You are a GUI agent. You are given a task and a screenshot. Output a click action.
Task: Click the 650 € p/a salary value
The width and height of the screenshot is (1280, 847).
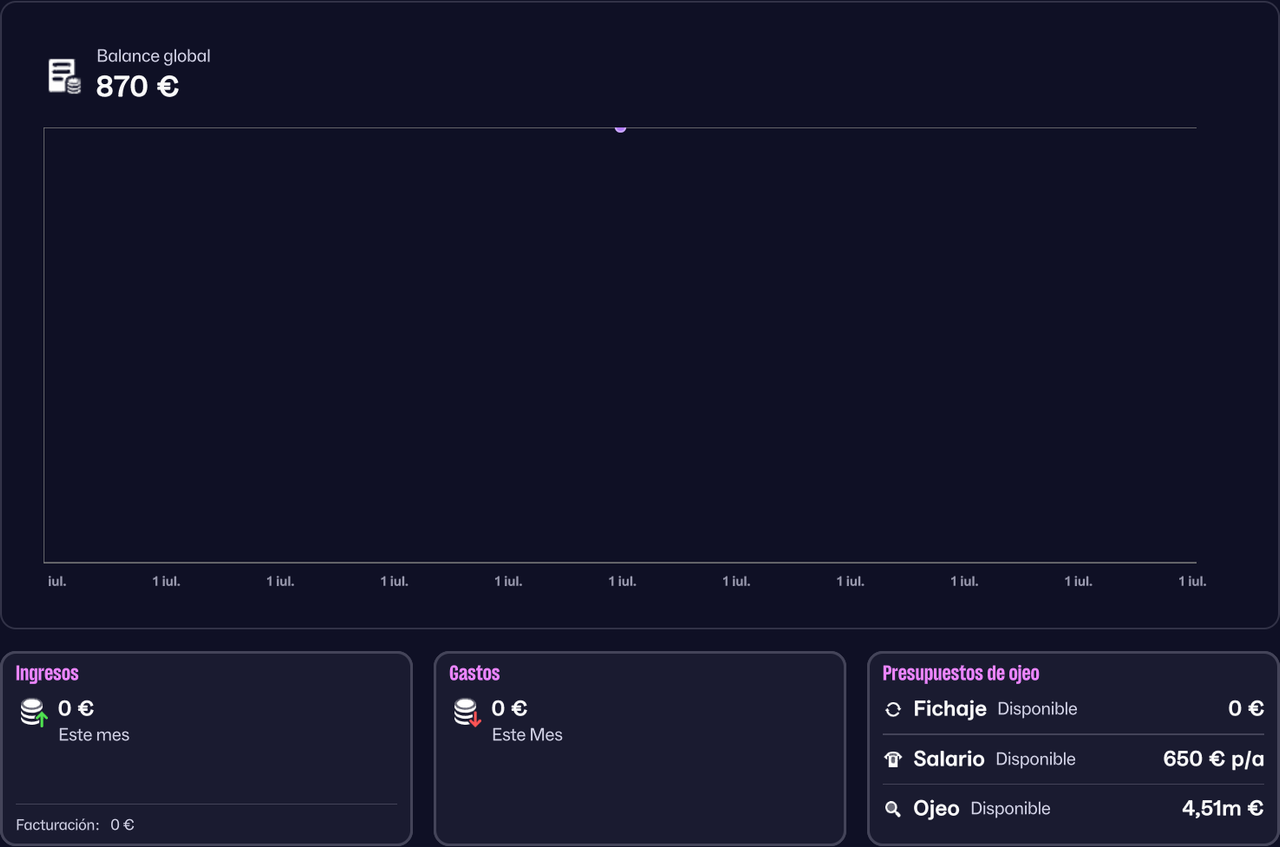1214,759
